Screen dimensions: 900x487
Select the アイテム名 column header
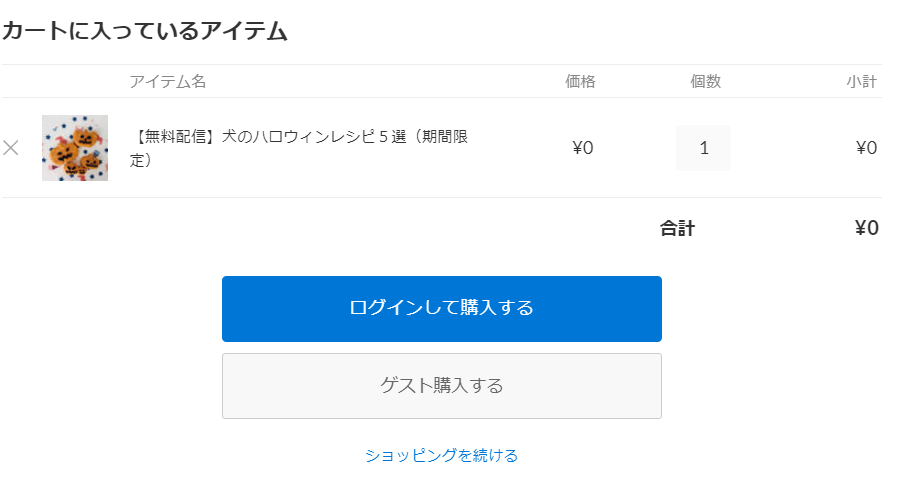[167, 82]
